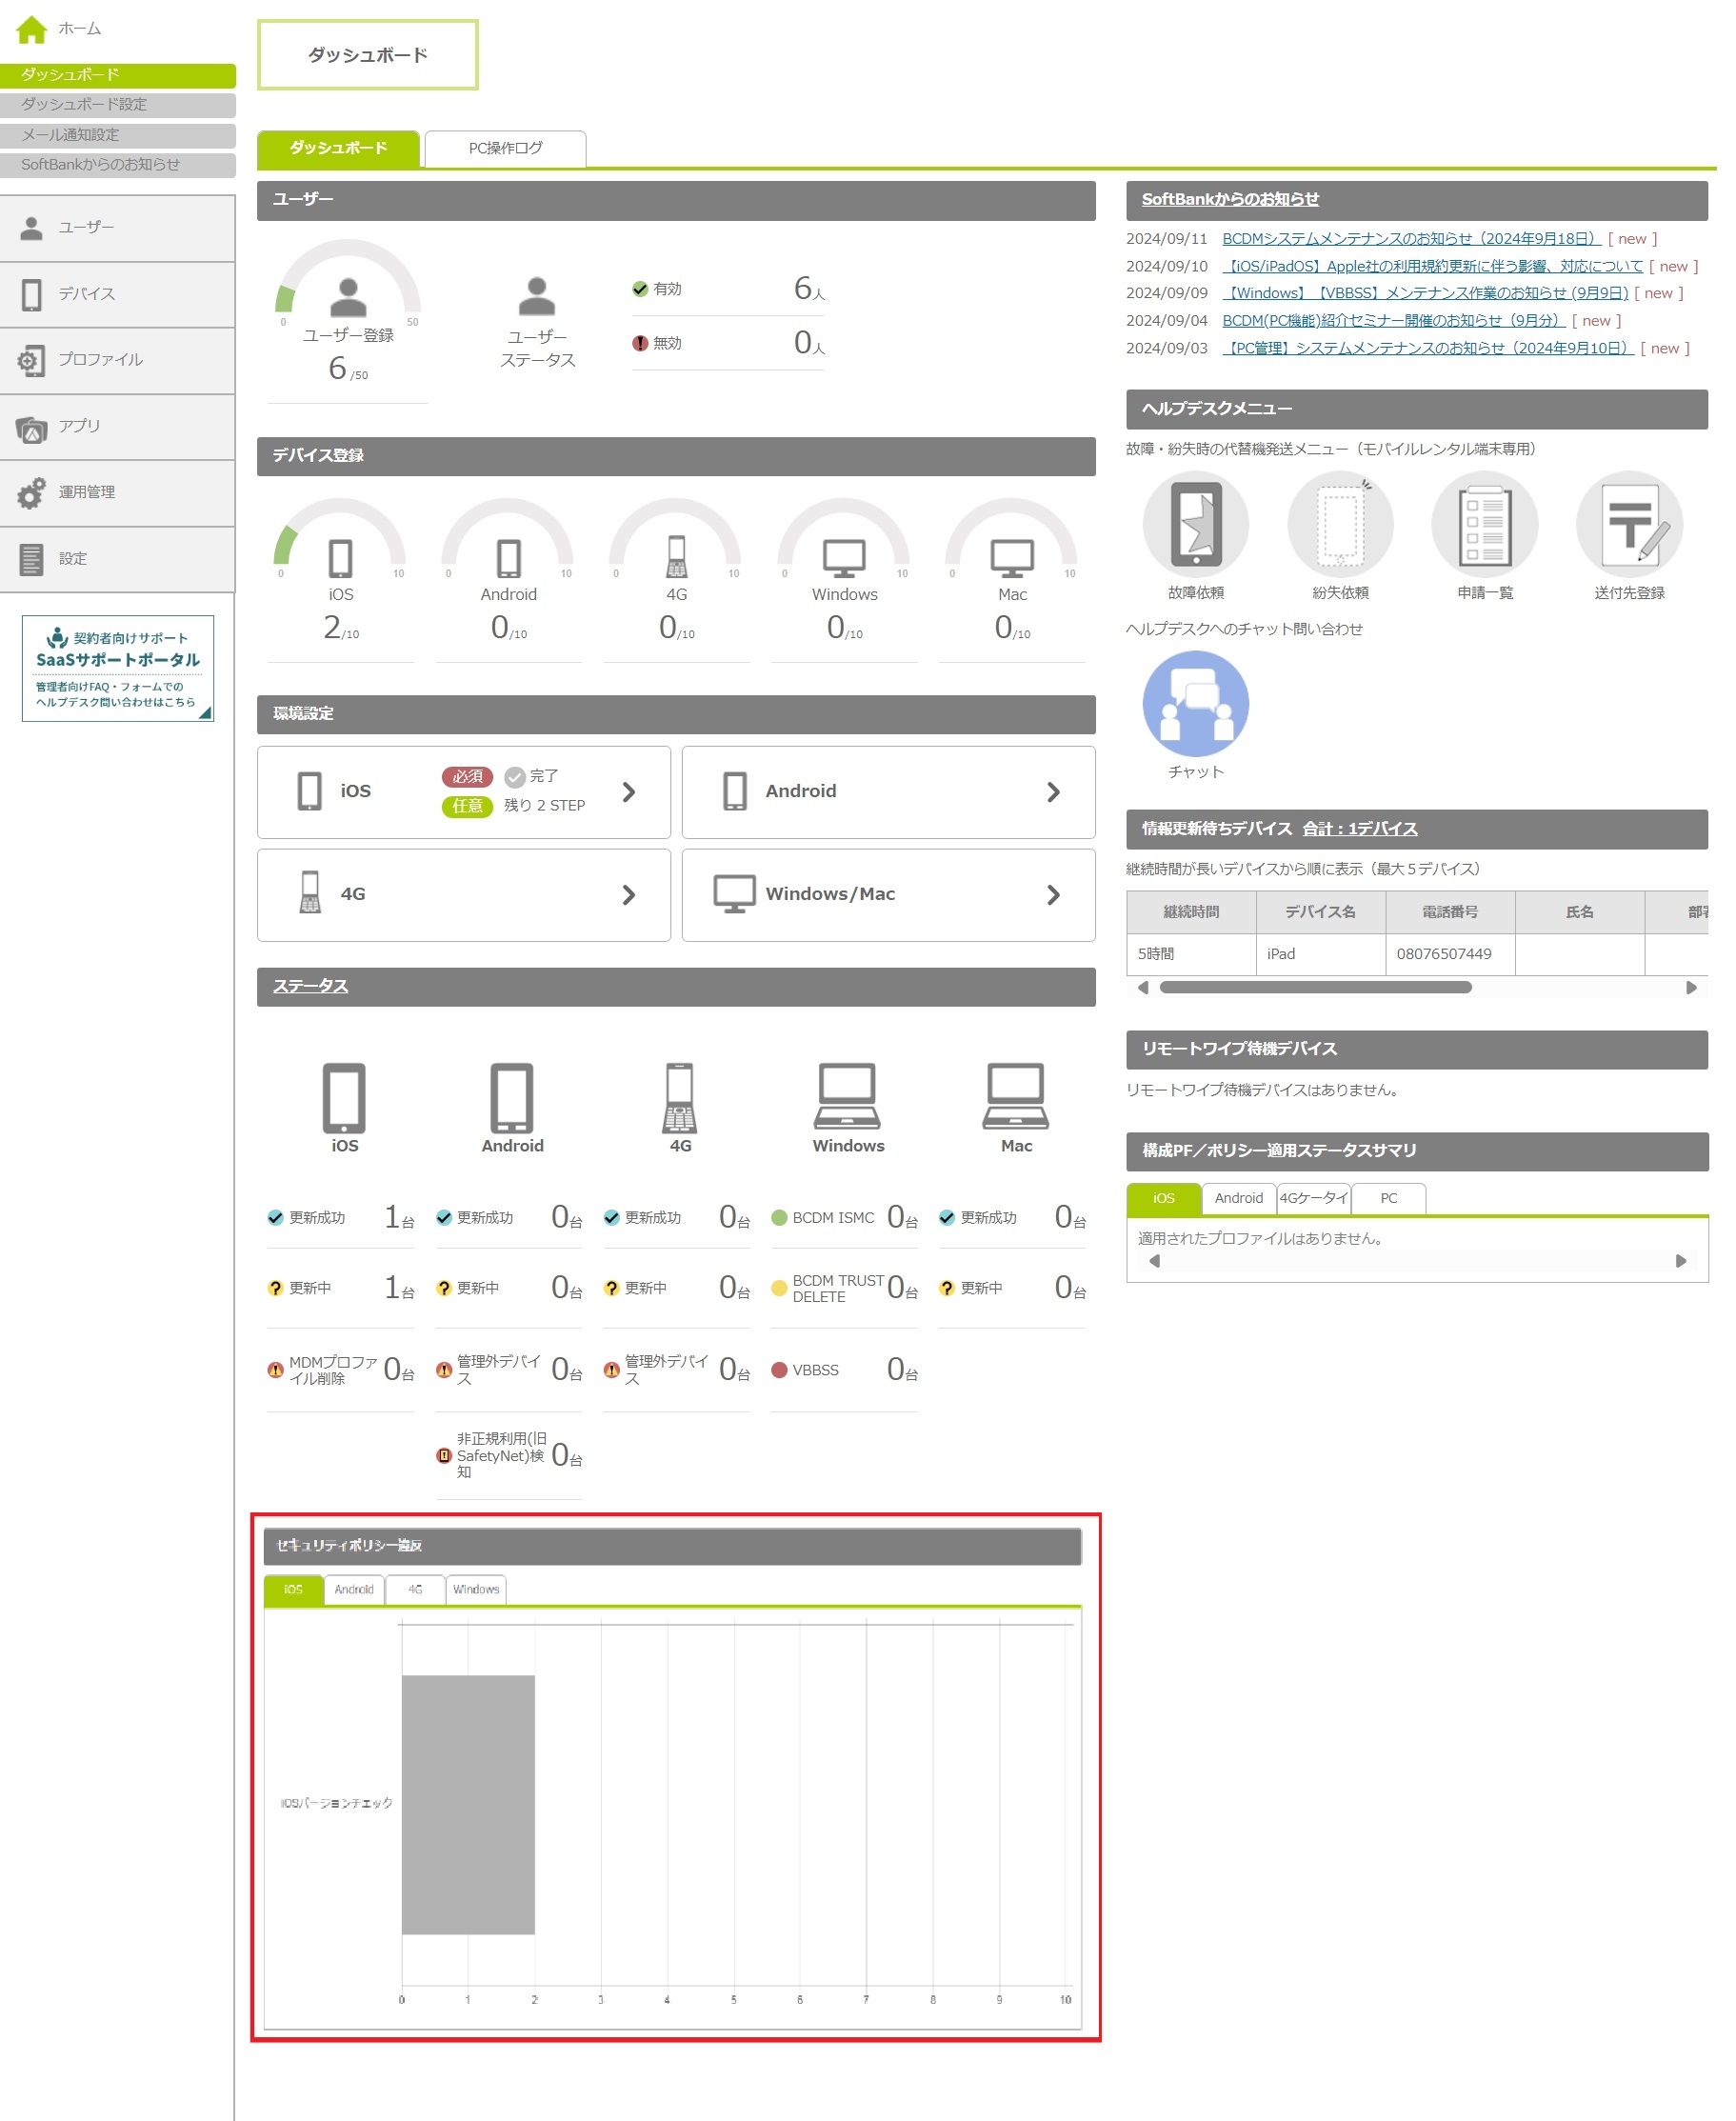
Task: Open the アプリ sidebar menu
Action: pos(117,427)
